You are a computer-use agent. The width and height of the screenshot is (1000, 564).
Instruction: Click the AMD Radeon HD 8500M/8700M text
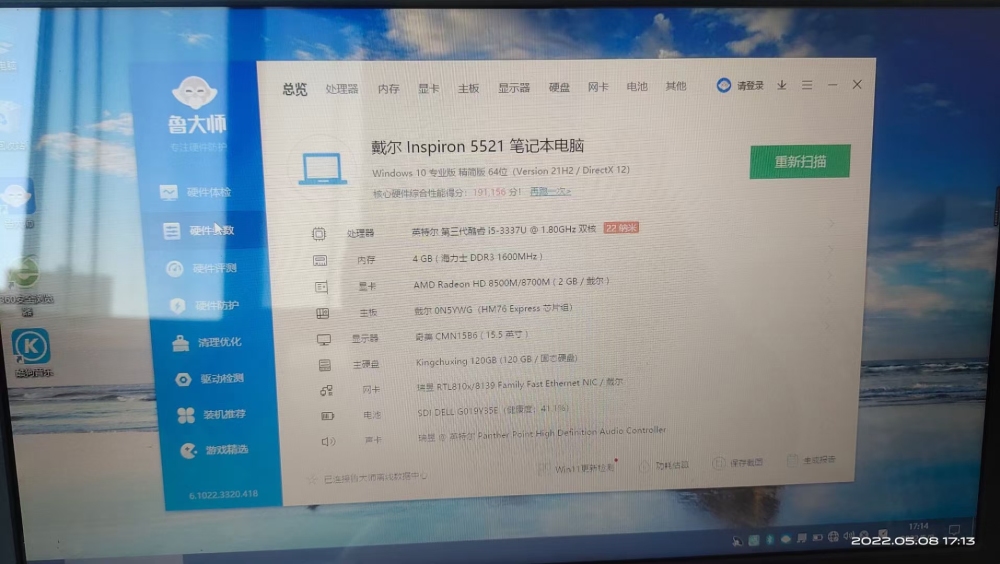[x=511, y=283]
